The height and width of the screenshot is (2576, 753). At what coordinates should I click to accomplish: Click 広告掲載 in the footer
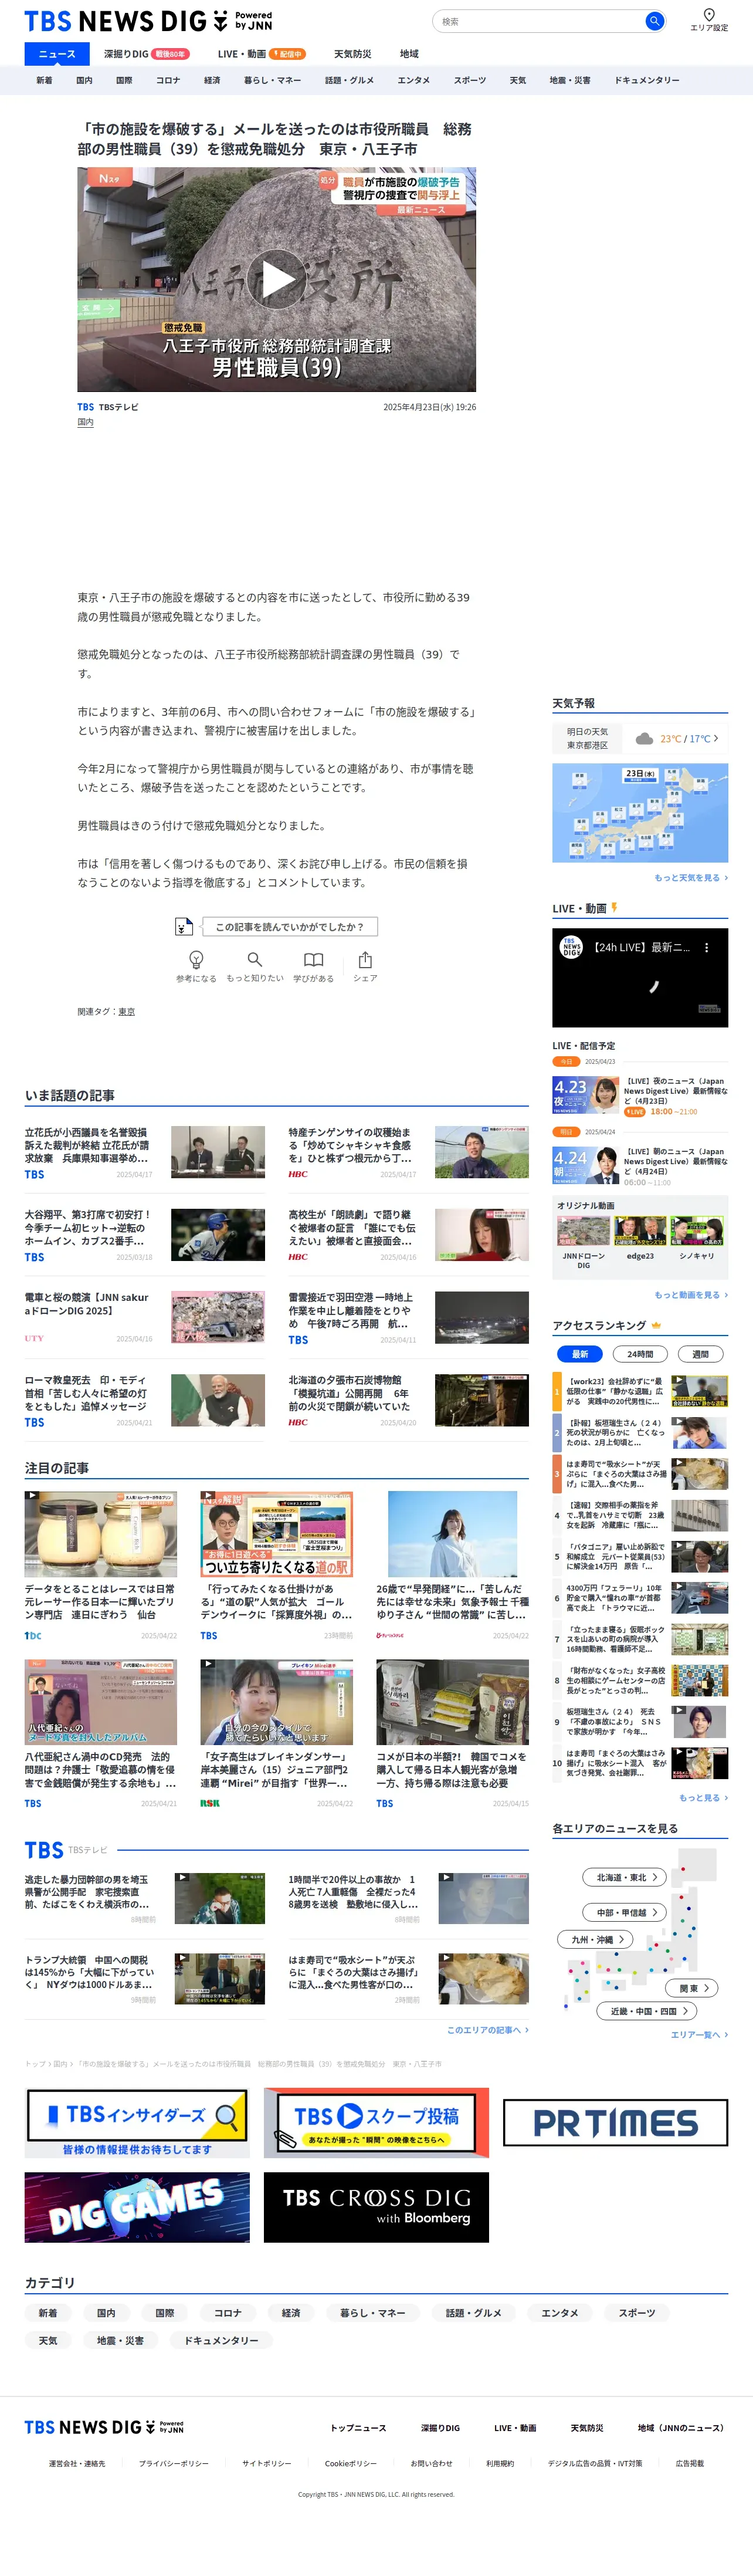point(689,2464)
